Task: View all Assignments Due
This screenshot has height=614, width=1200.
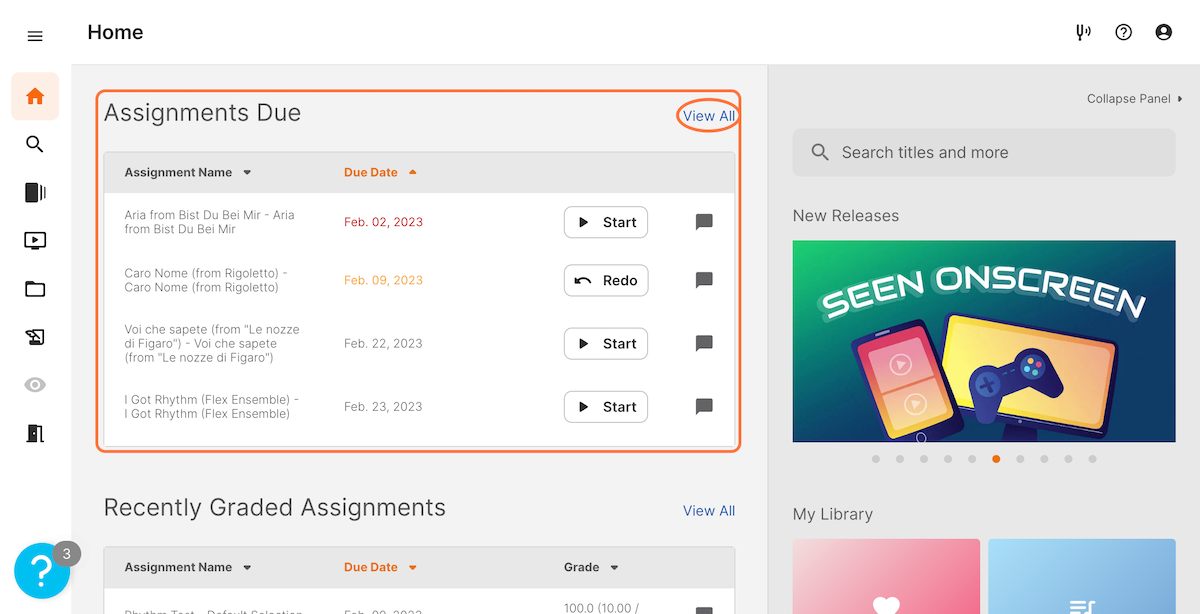Action: pos(709,116)
